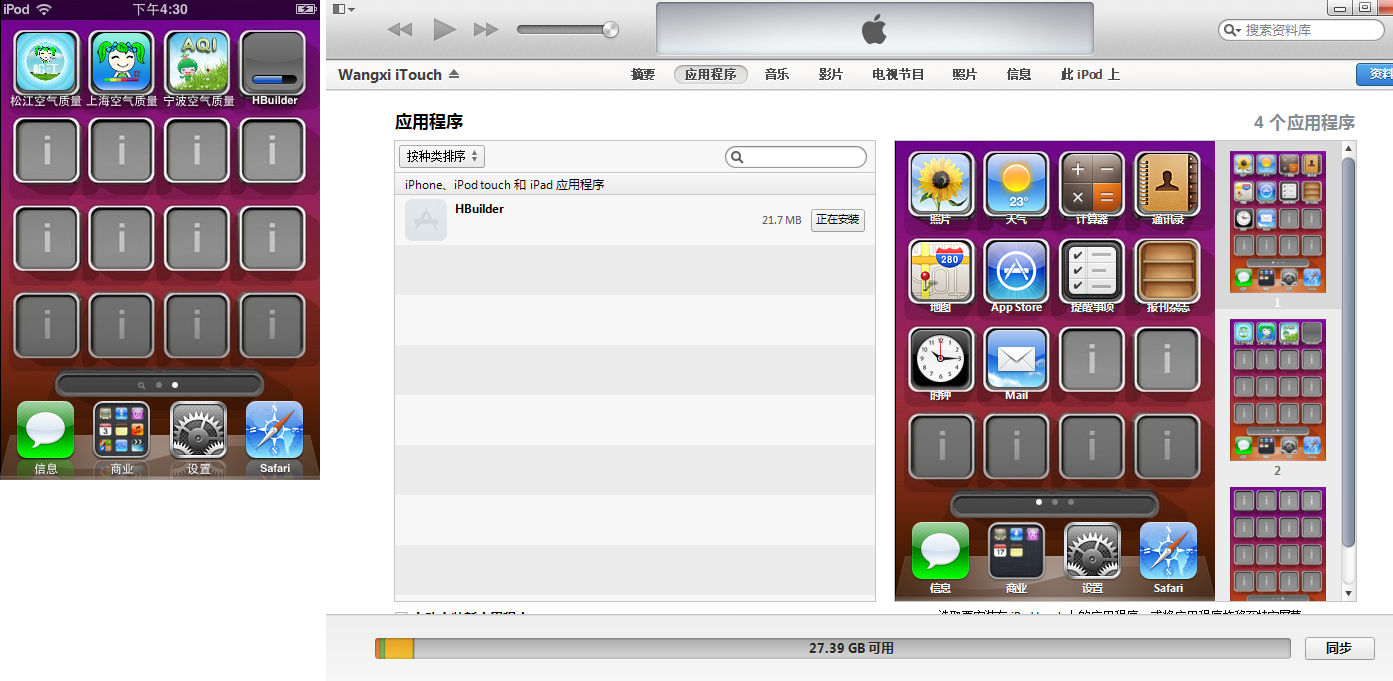Click the 4 个应用程序 count label

tap(1304, 123)
